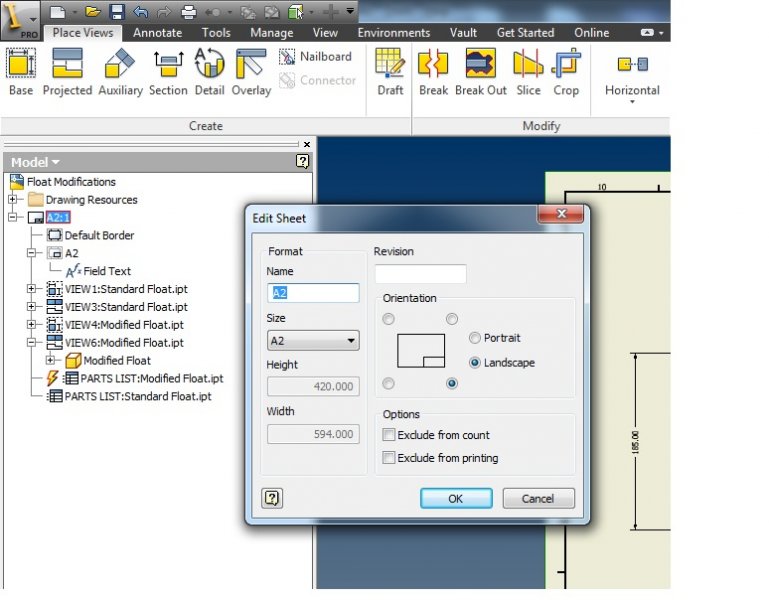The image size is (769, 600).
Task: Click the Save icon
Action: click(x=117, y=11)
